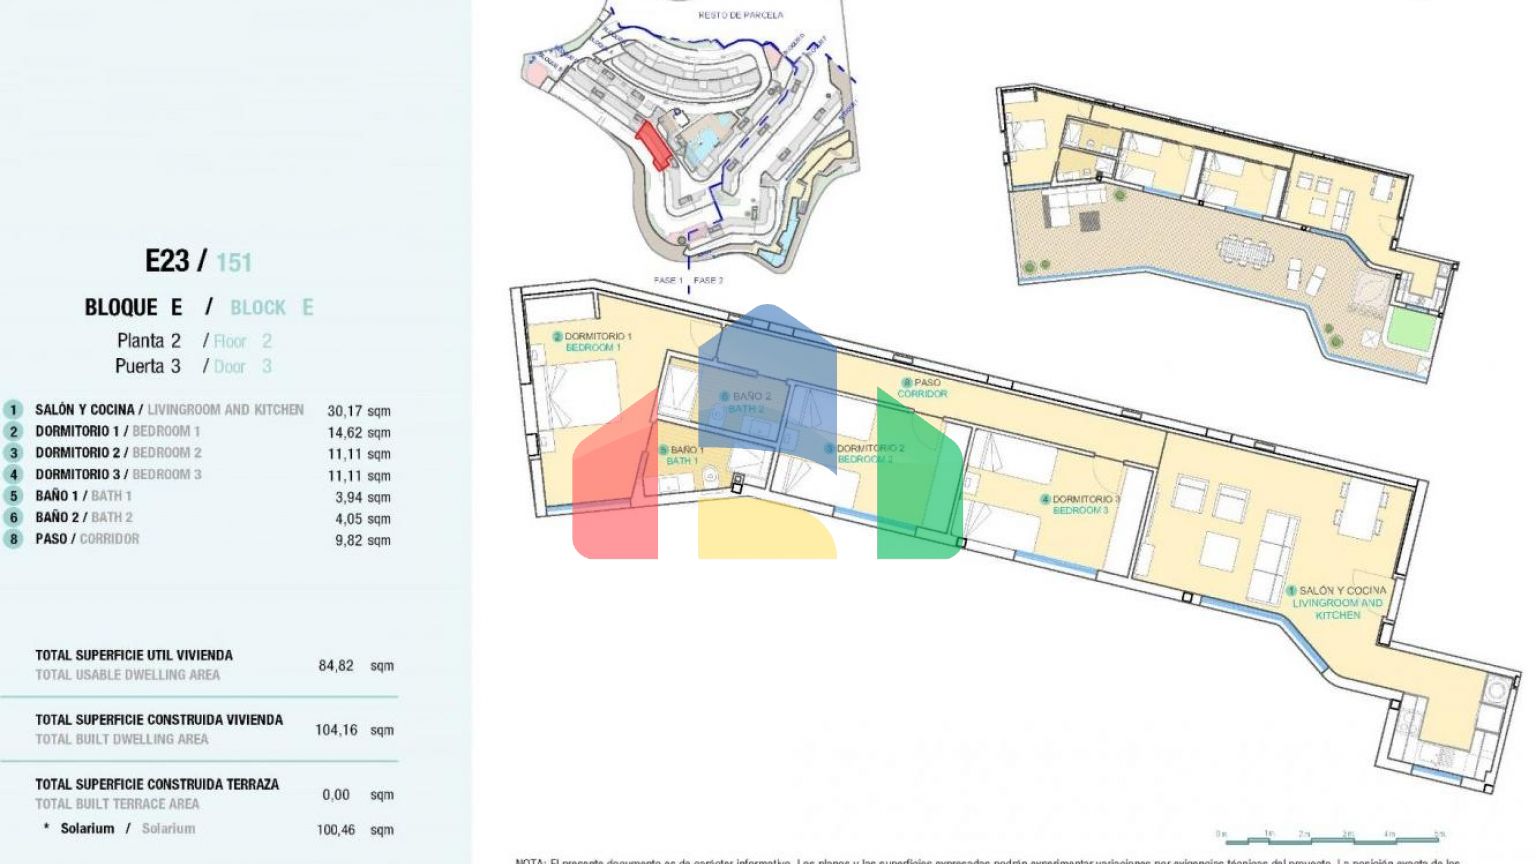
Task: Click the 4,05 sqm Bath 2 value
Action: tap(363, 519)
